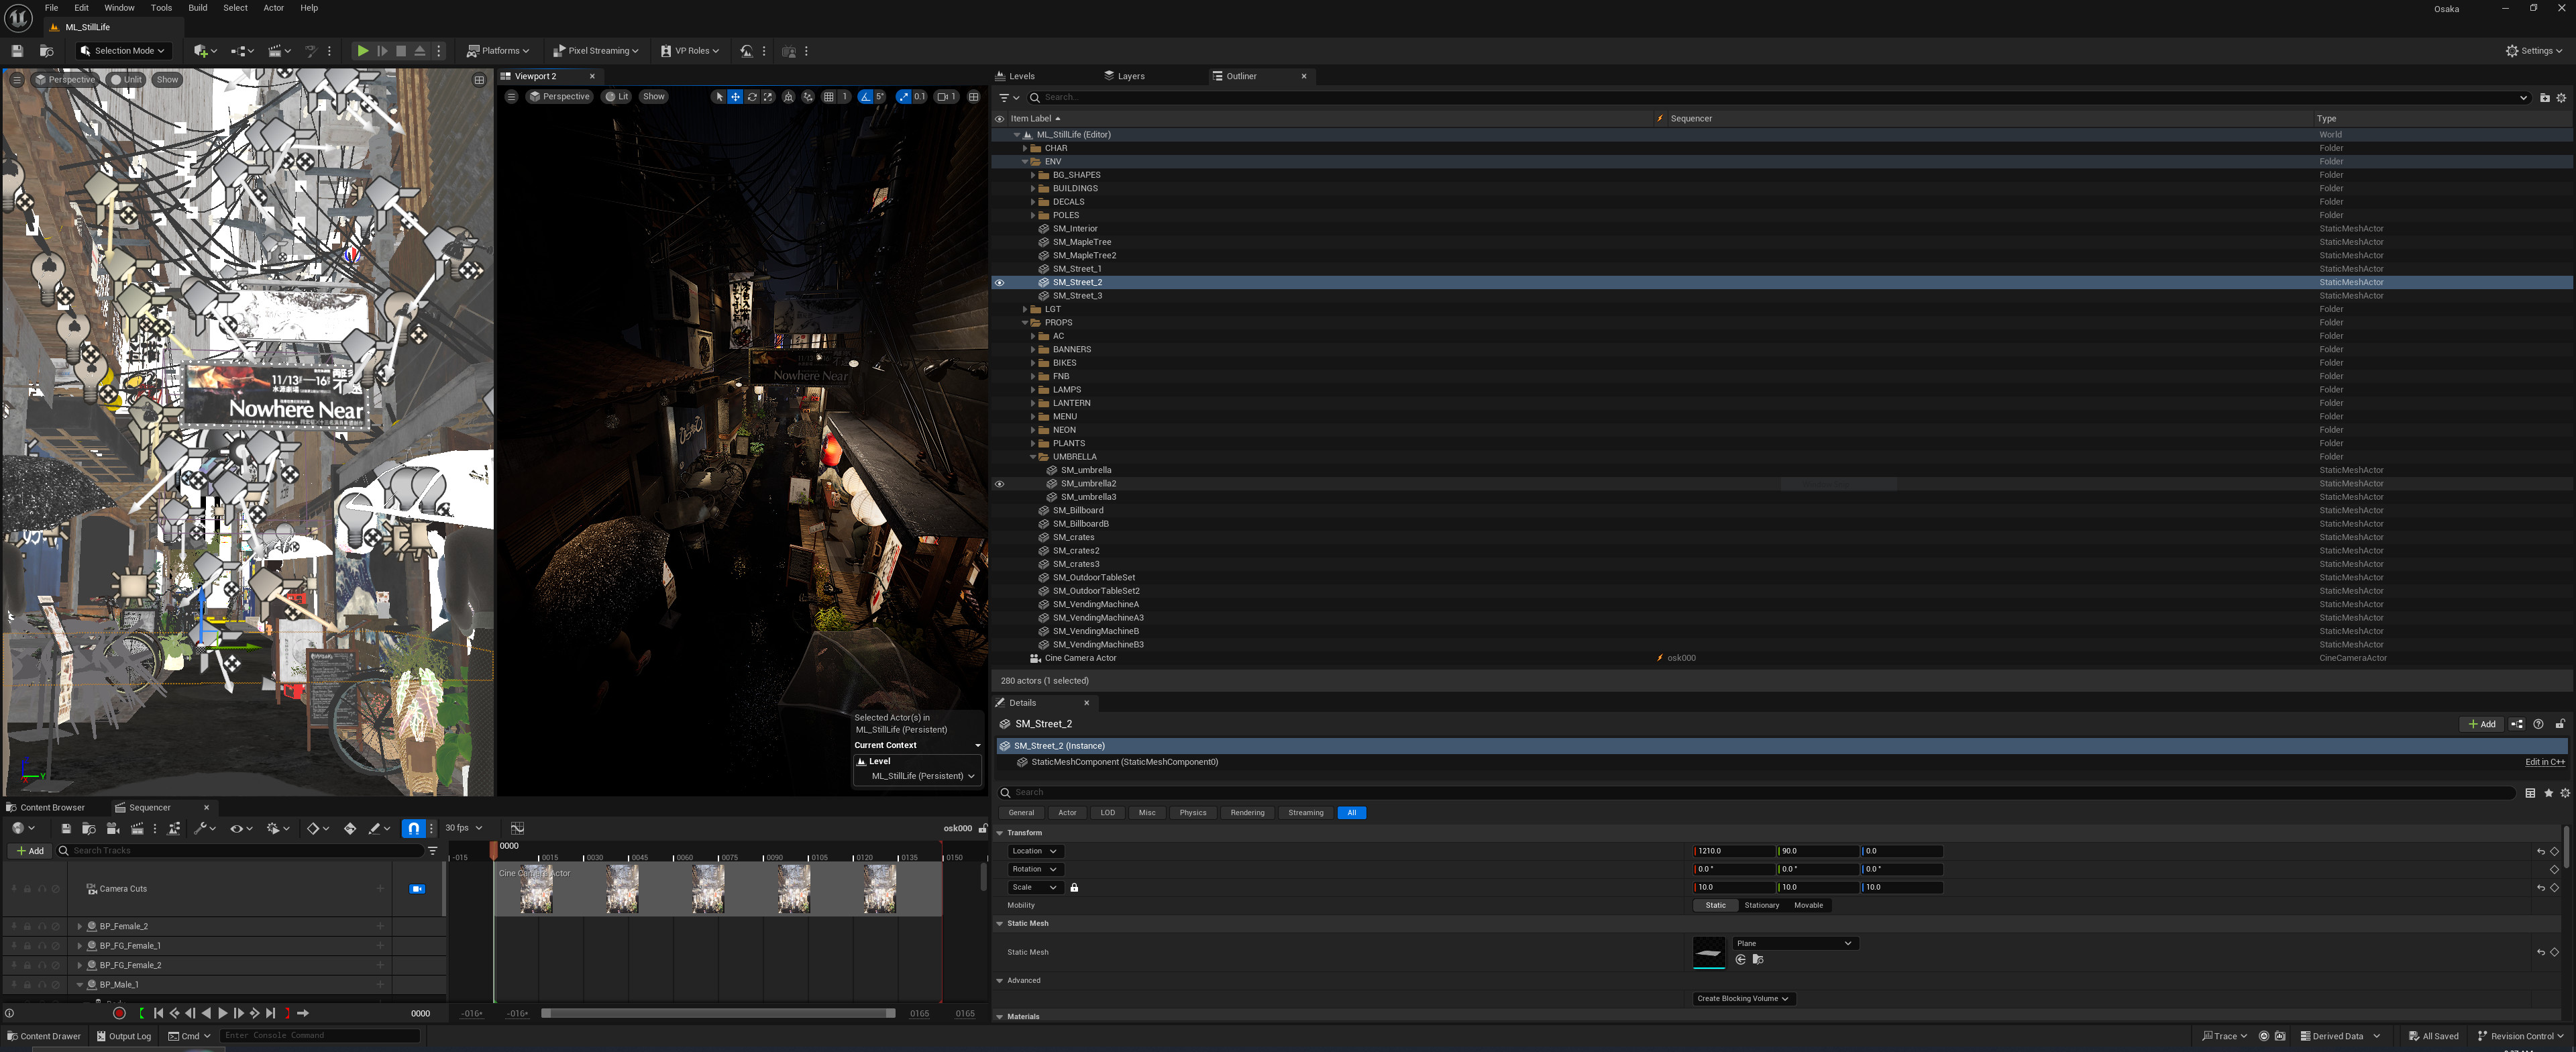Open the Actor menu
This screenshot has height=1052, width=2576.
point(273,8)
